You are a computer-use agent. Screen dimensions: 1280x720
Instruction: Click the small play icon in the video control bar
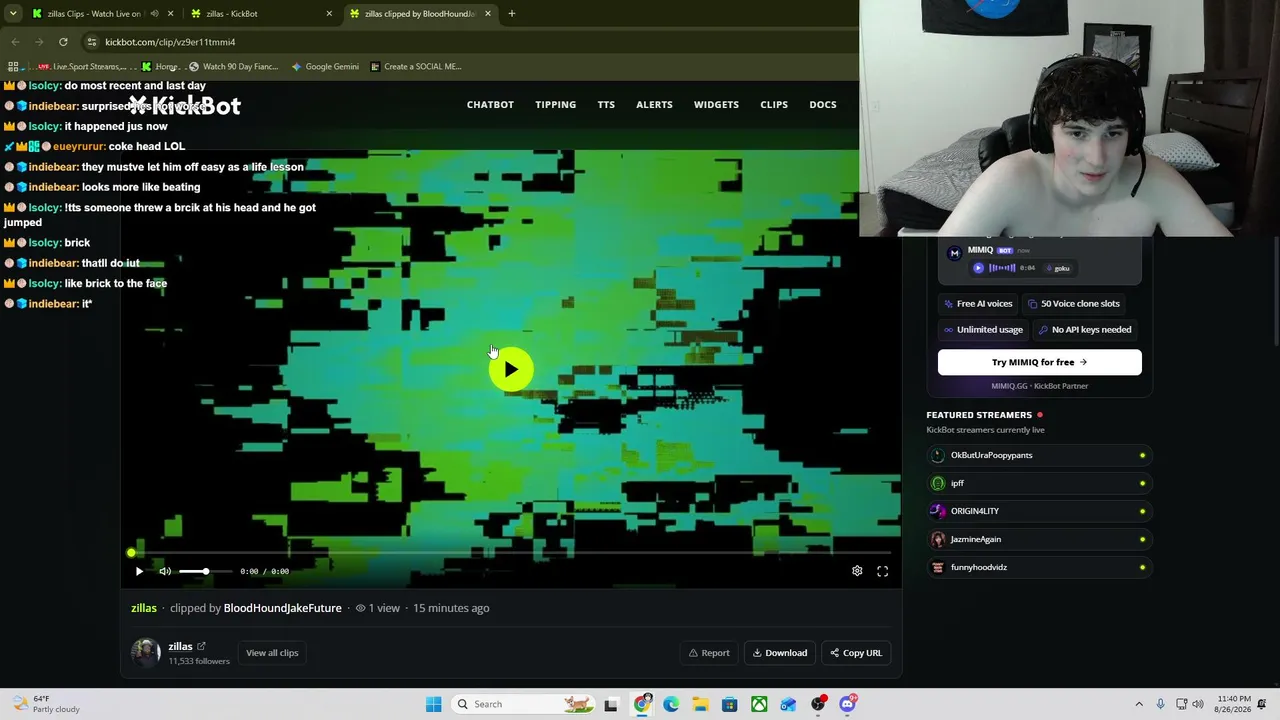(139, 571)
